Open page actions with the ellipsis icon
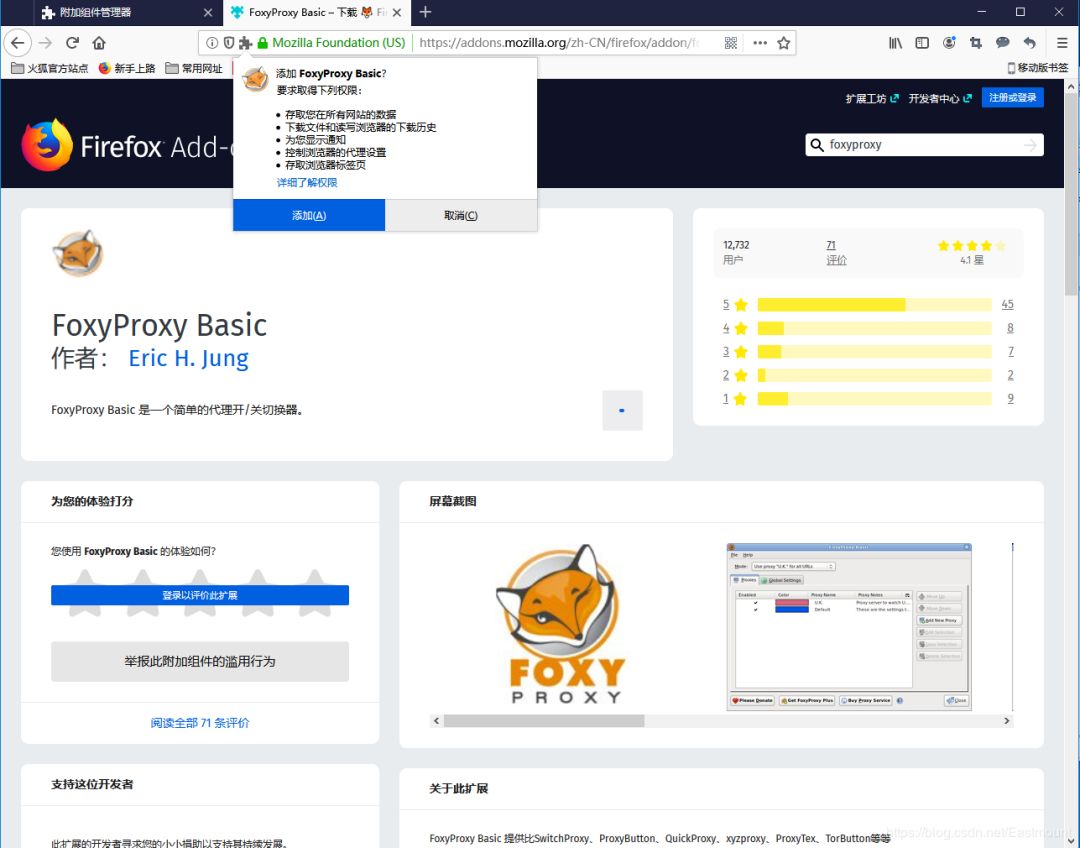This screenshot has height=848, width=1080. [758, 43]
